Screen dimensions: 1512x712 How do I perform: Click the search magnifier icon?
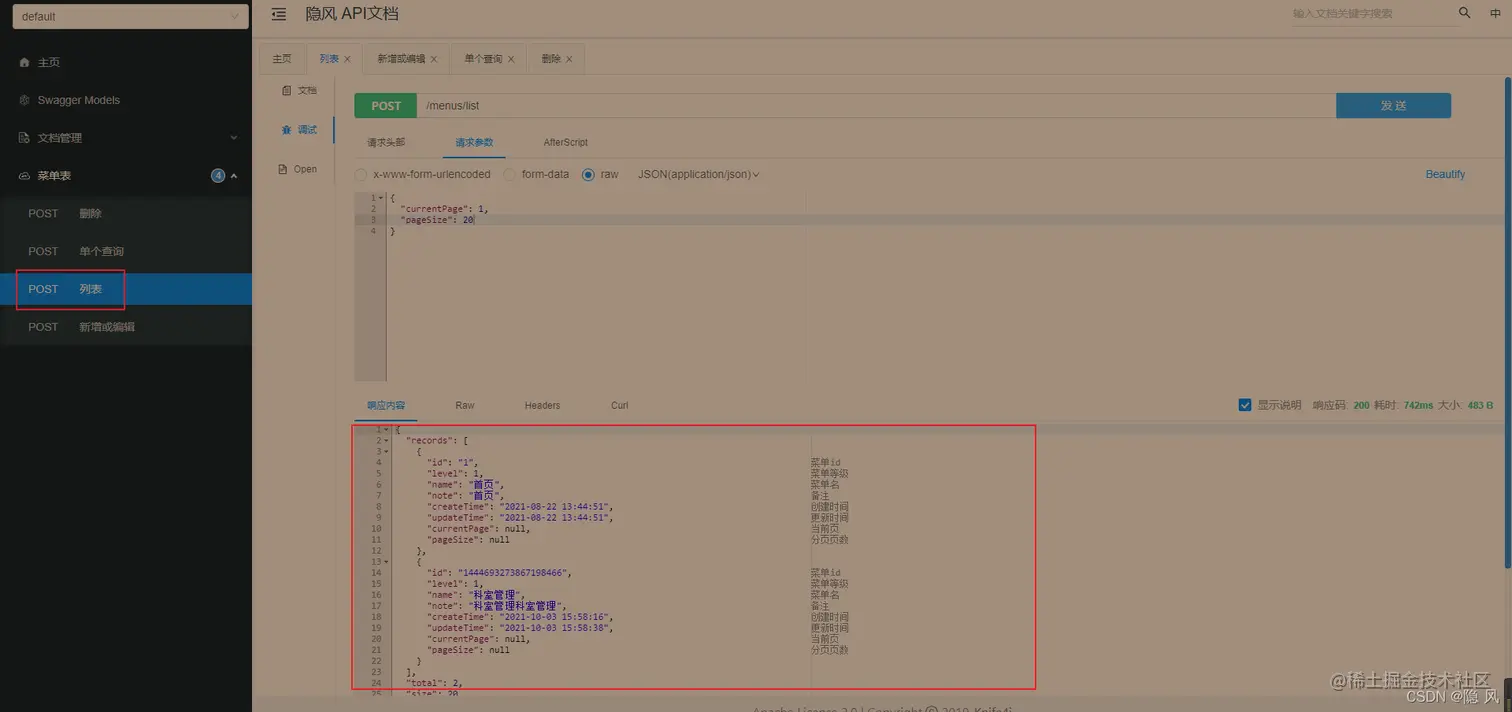(1465, 13)
